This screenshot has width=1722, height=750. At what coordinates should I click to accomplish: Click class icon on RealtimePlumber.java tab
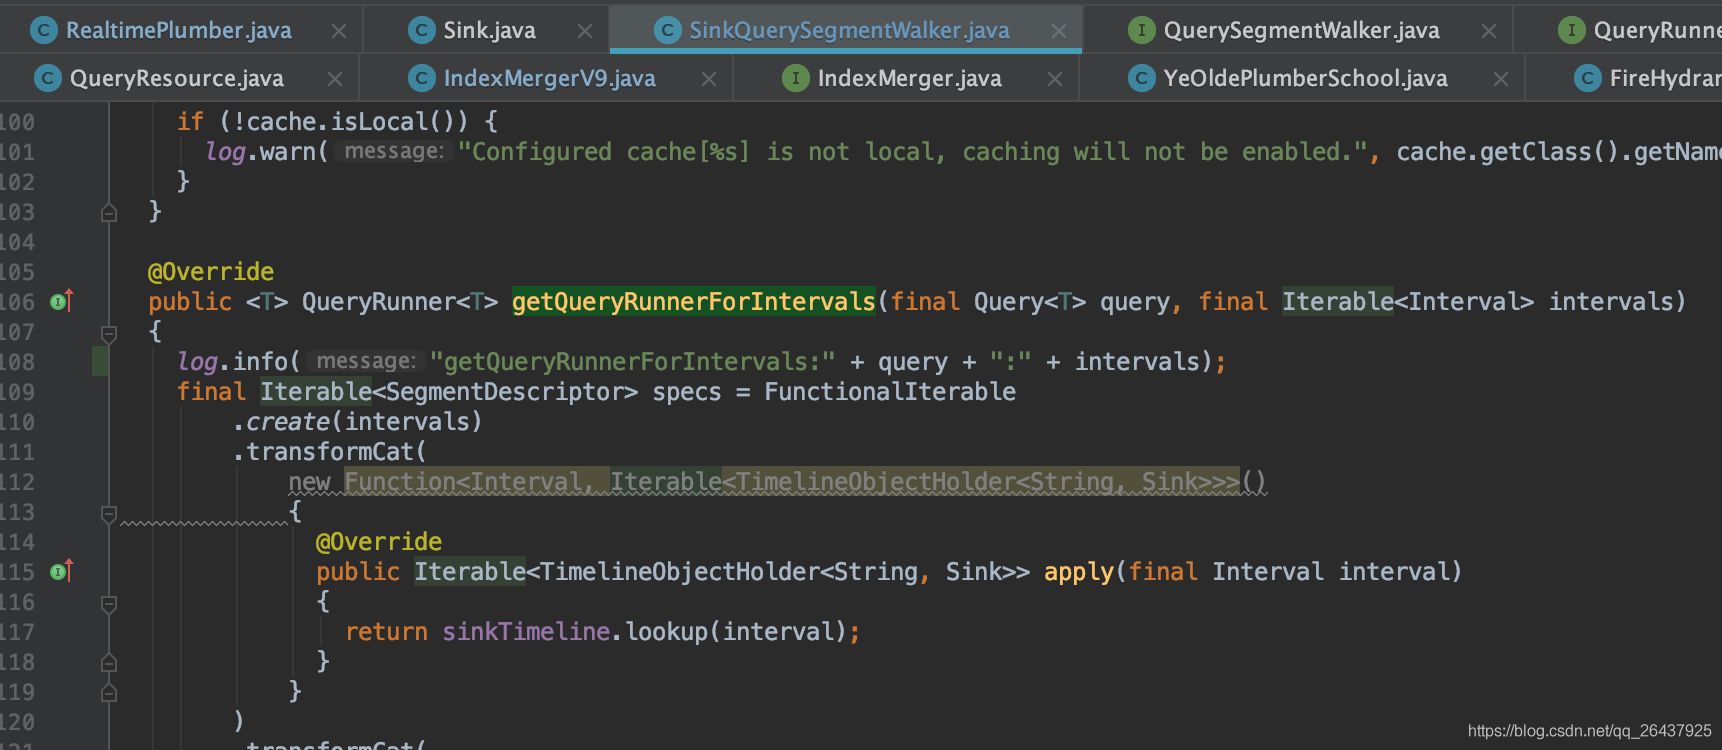43,30
